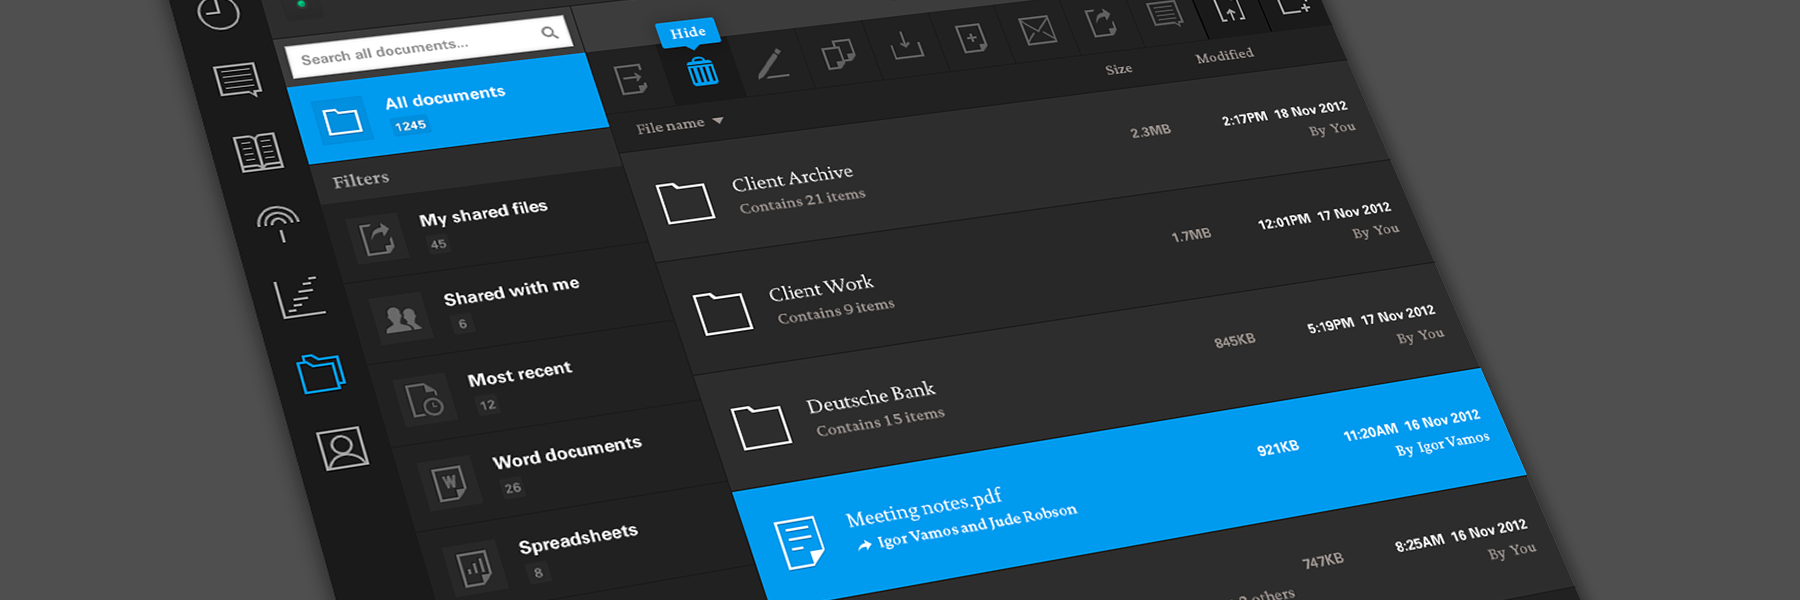The height and width of the screenshot is (600, 1800).
Task: Click the people icon beside Shared with me
Action: [x=402, y=319]
